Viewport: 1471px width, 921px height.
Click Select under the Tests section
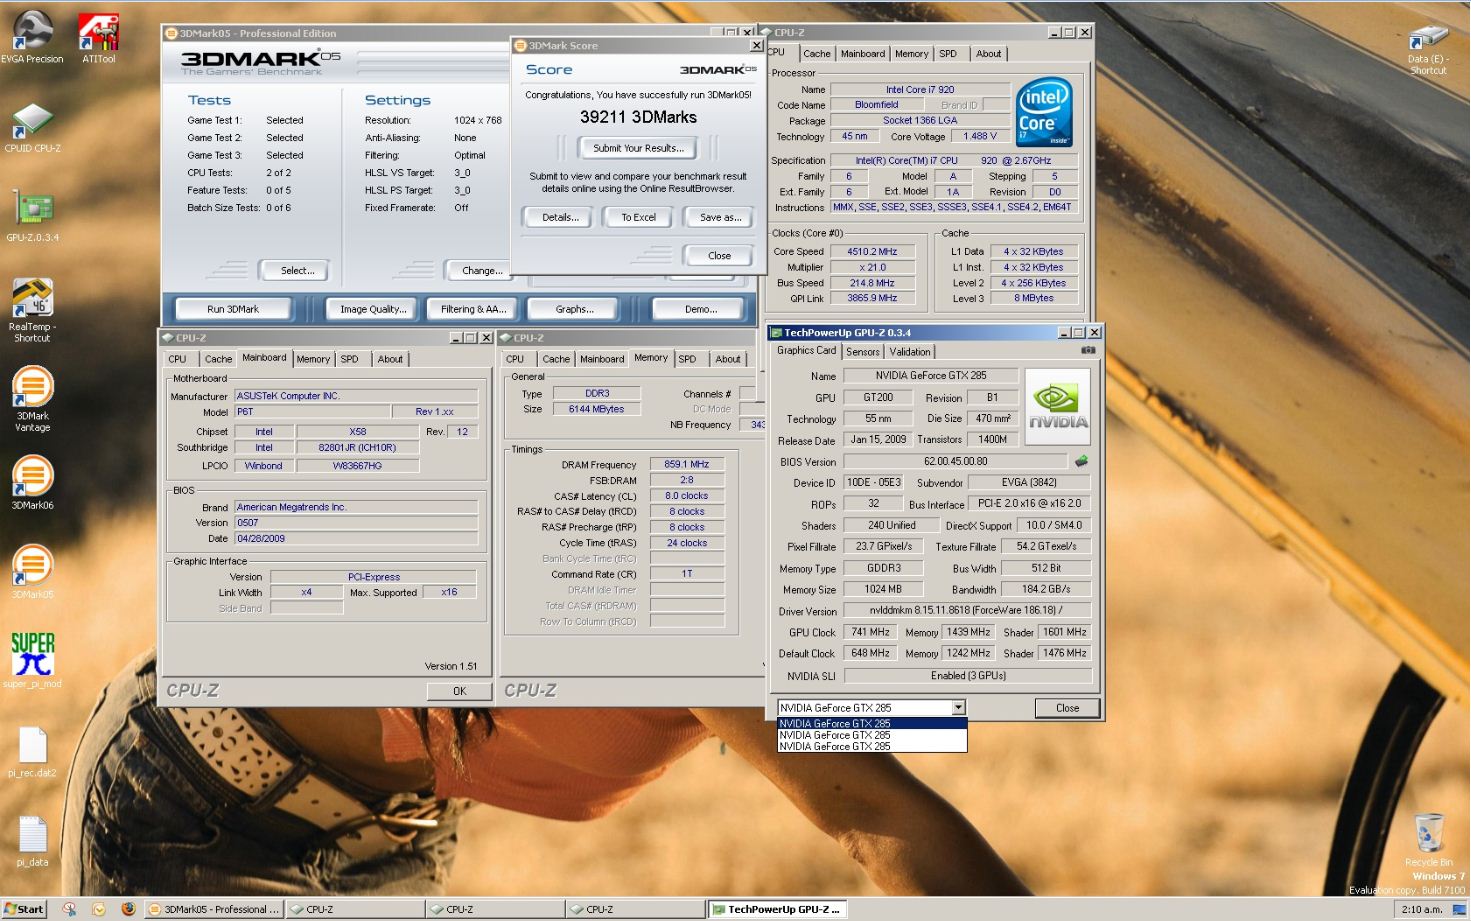(x=297, y=270)
